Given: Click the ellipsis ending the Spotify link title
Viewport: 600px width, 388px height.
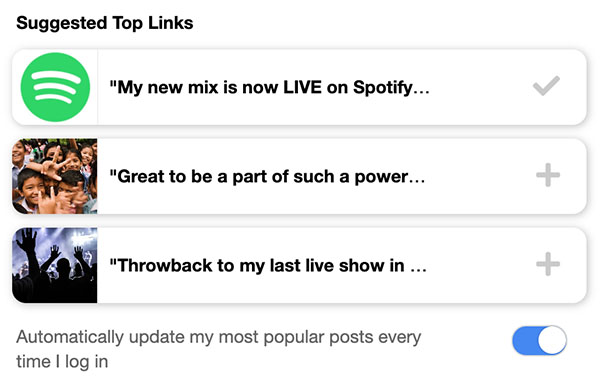Looking at the screenshot, I should (422, 92).
